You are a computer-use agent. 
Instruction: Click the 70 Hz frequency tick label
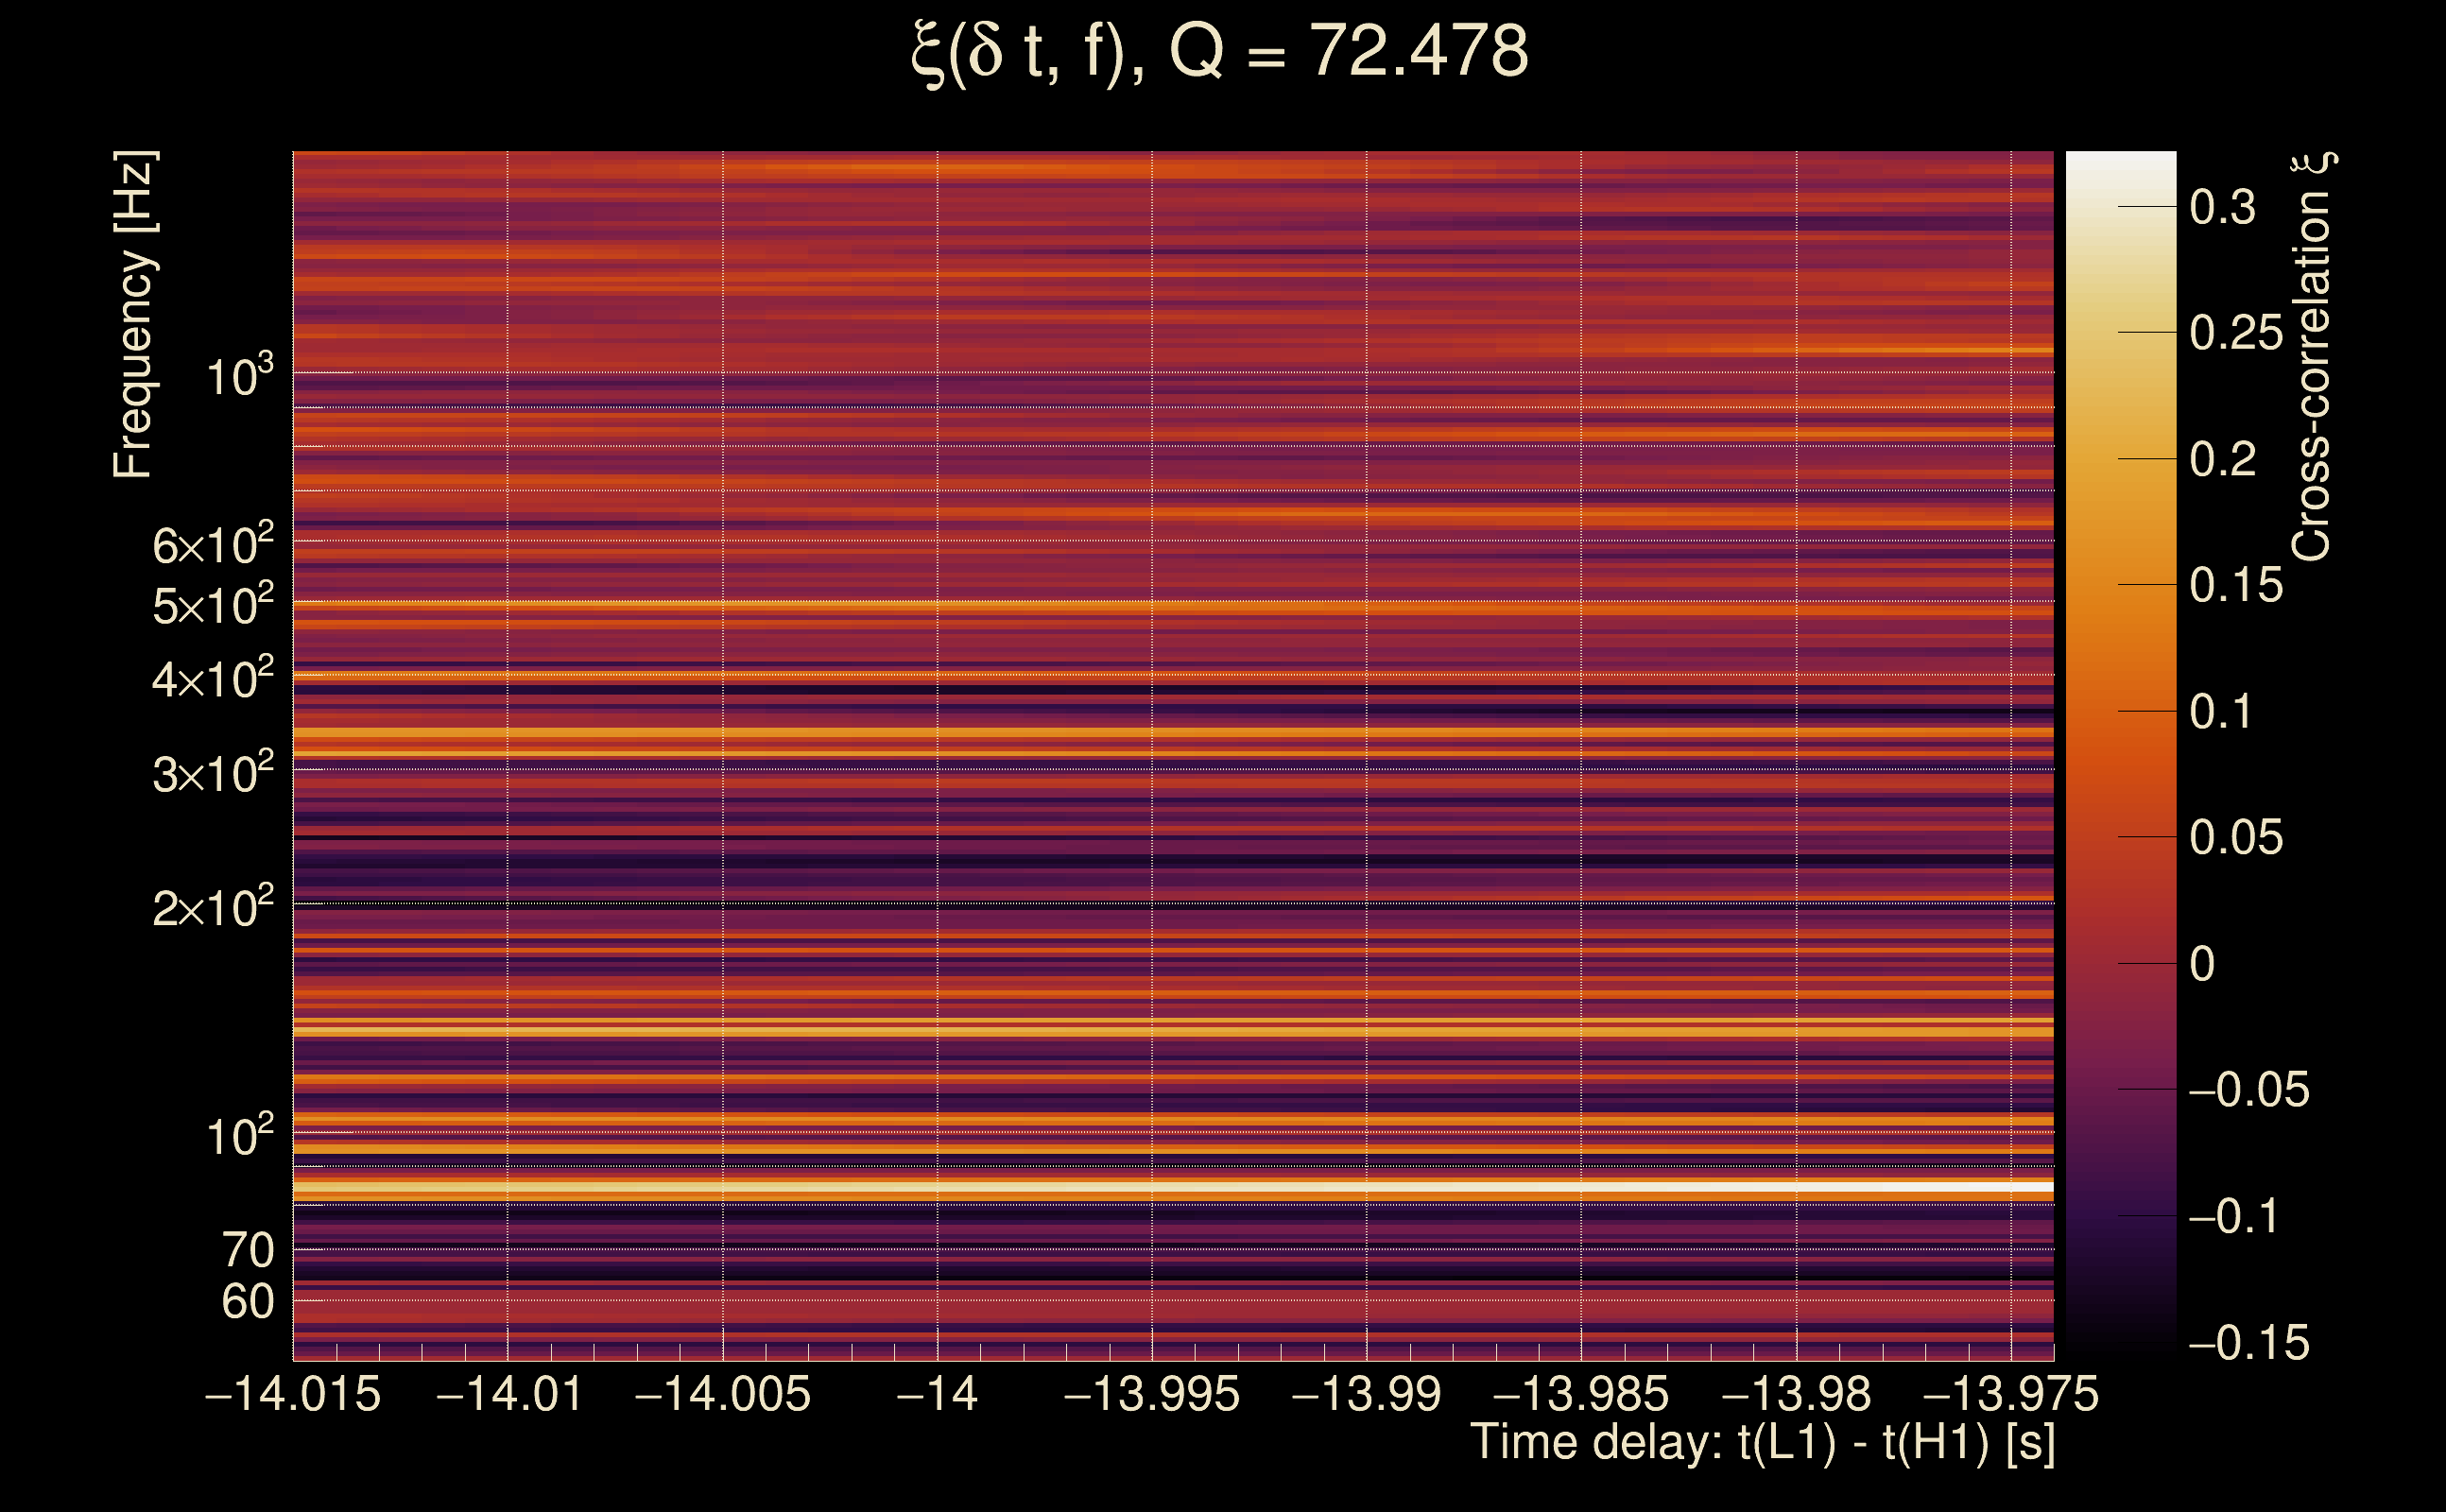(247, 1250)
